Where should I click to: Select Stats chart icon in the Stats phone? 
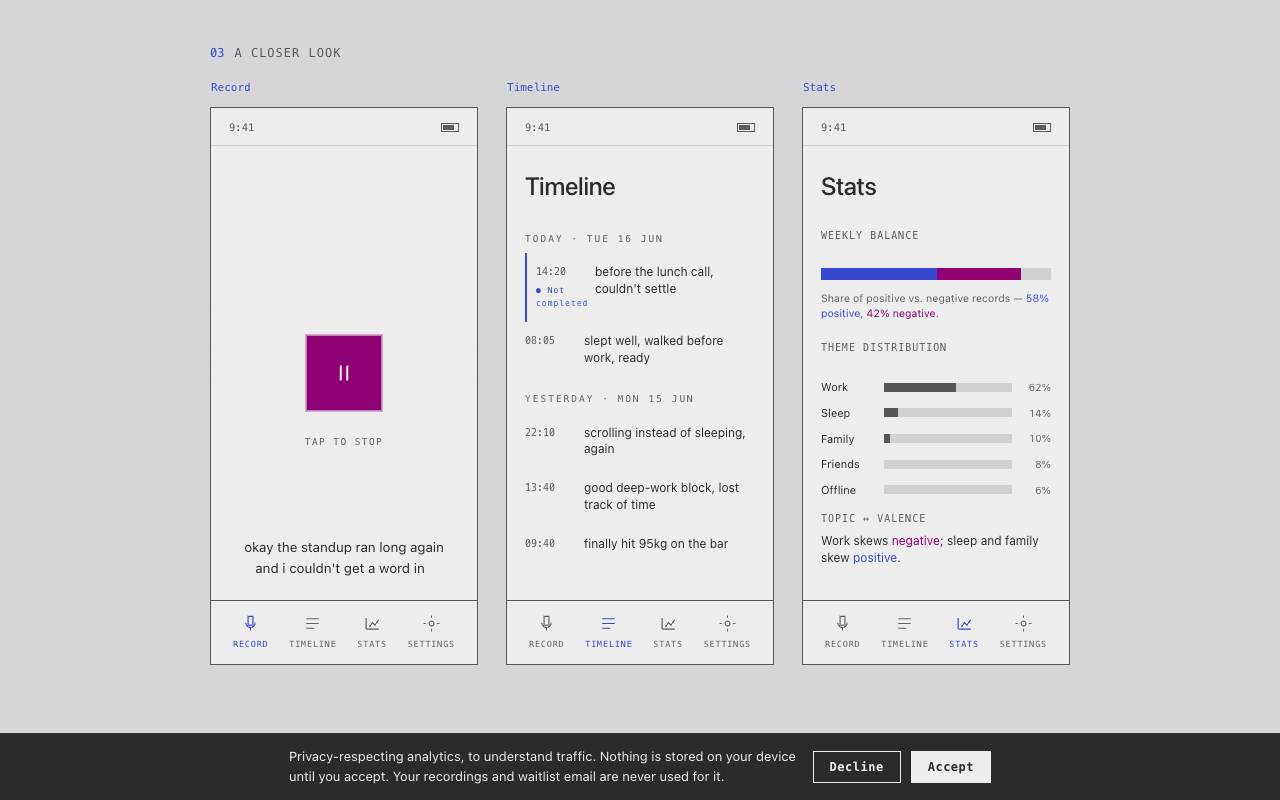(964, 623)
